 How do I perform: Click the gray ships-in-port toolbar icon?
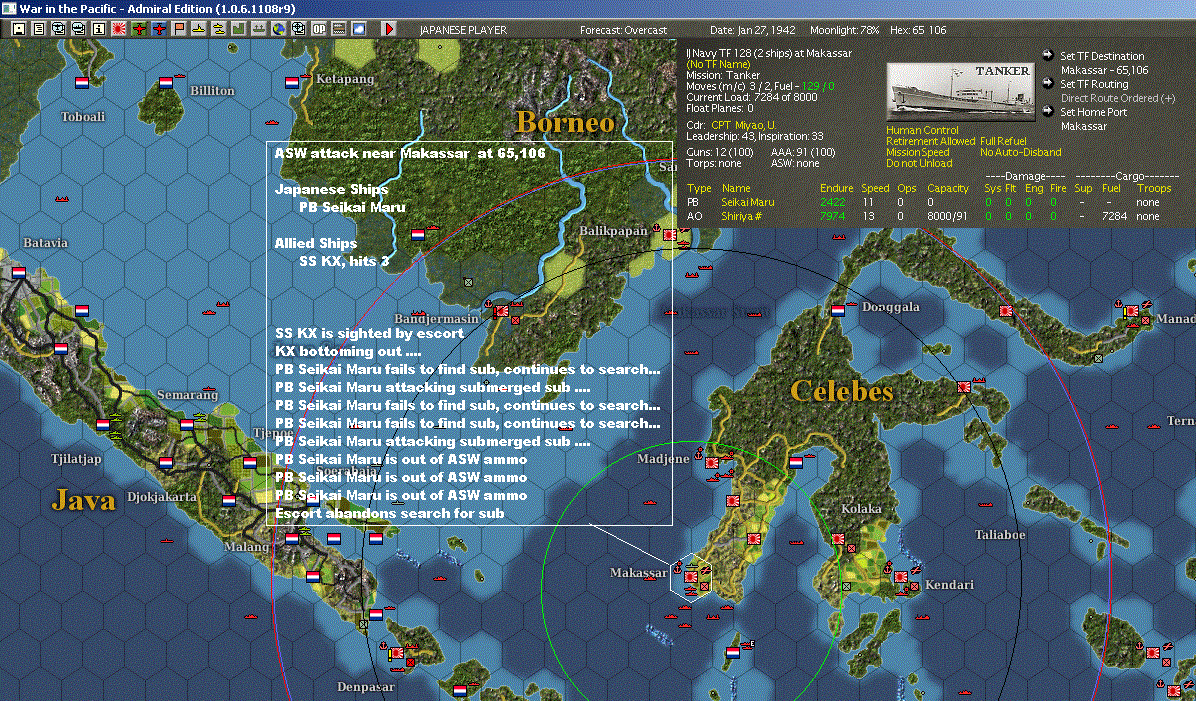pyautogui.click(x=259, y=29)
